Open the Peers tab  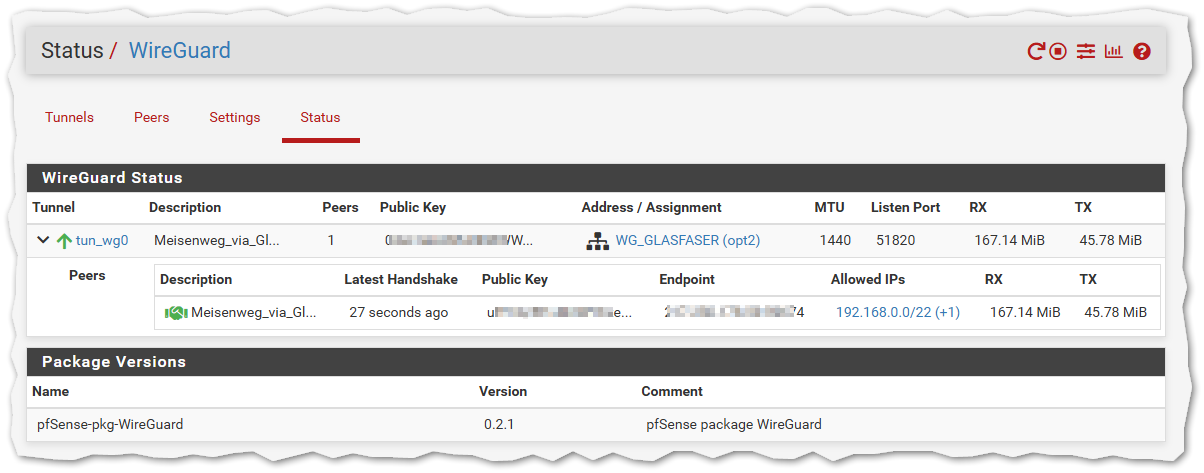151,117
